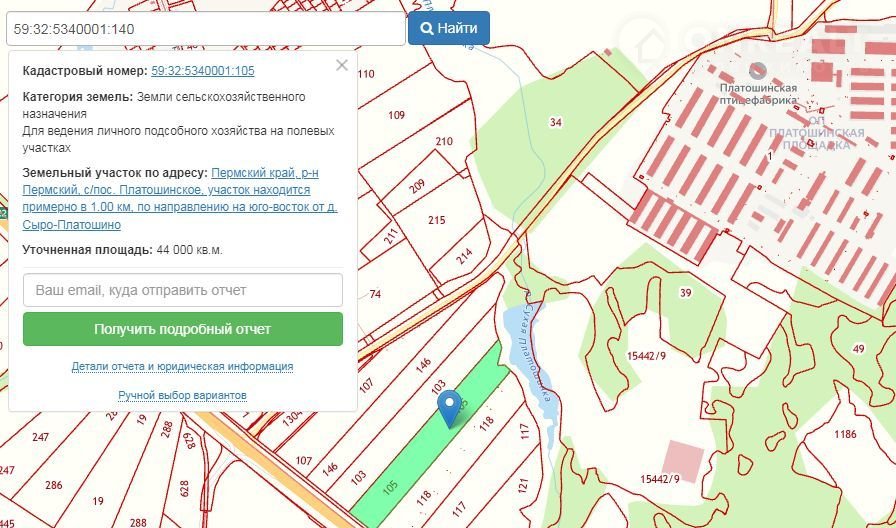
Task: Click the Найти search button
Action: (x=449, y=28)
